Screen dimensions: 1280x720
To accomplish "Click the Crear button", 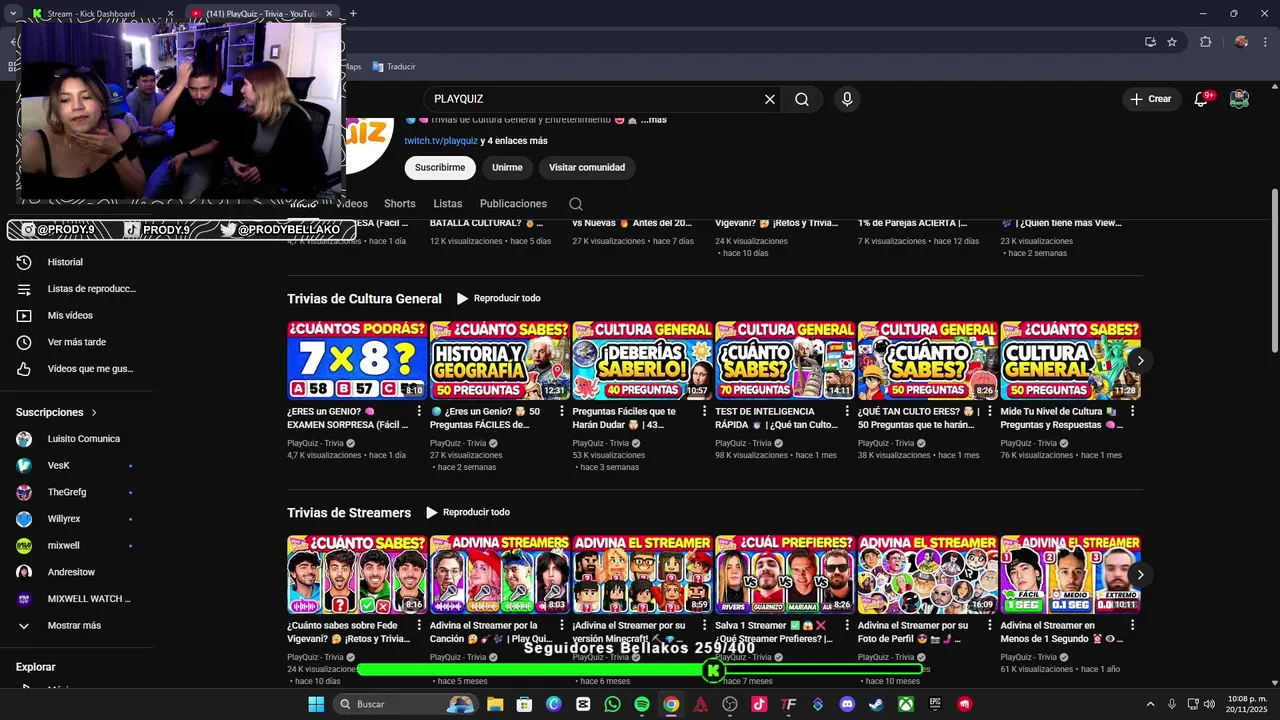I will point(1151,99).
